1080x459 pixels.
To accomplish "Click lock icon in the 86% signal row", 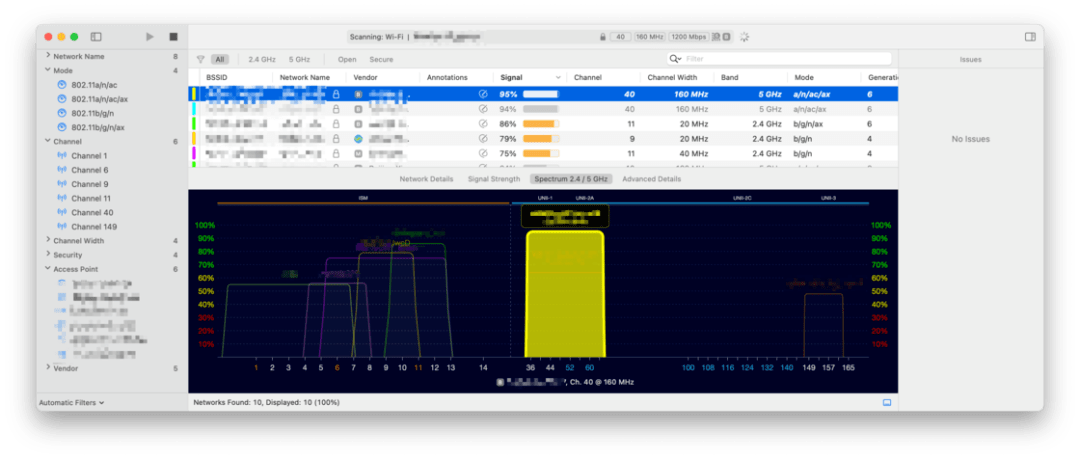I will pyautogui.click(x=336, y=124).
